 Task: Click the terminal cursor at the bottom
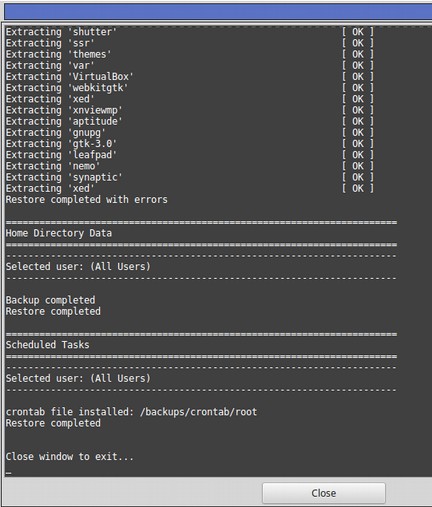pos(9,472)
